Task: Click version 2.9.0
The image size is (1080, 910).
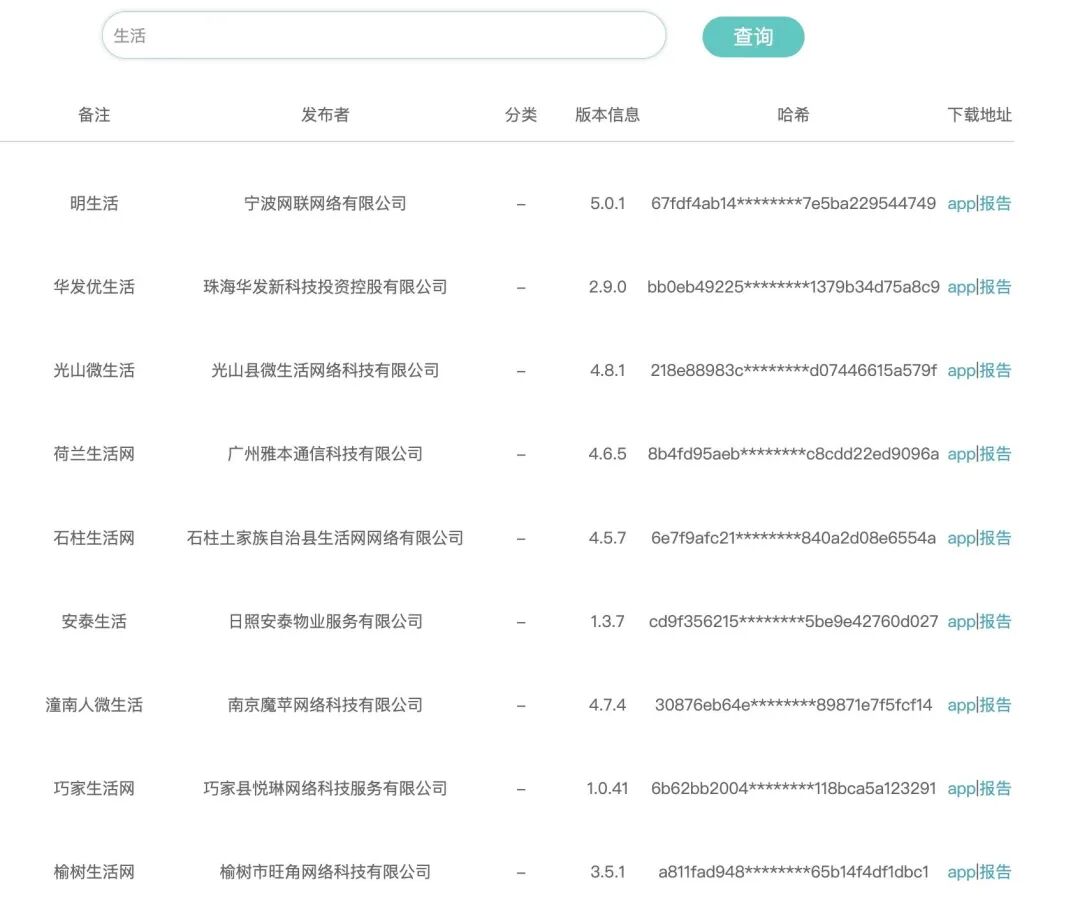Action: tap(608, 287)
